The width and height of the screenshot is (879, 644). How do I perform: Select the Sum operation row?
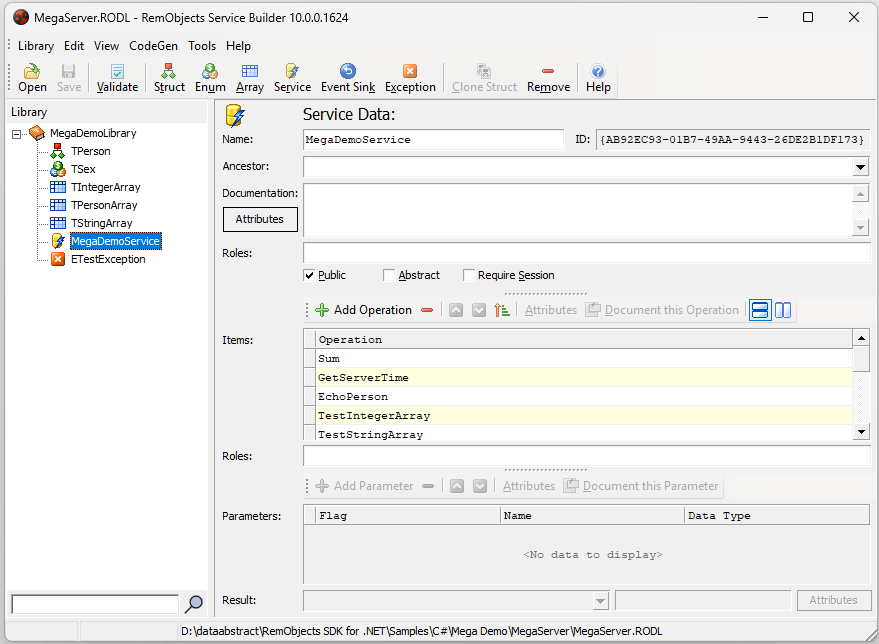click(583, 359)
